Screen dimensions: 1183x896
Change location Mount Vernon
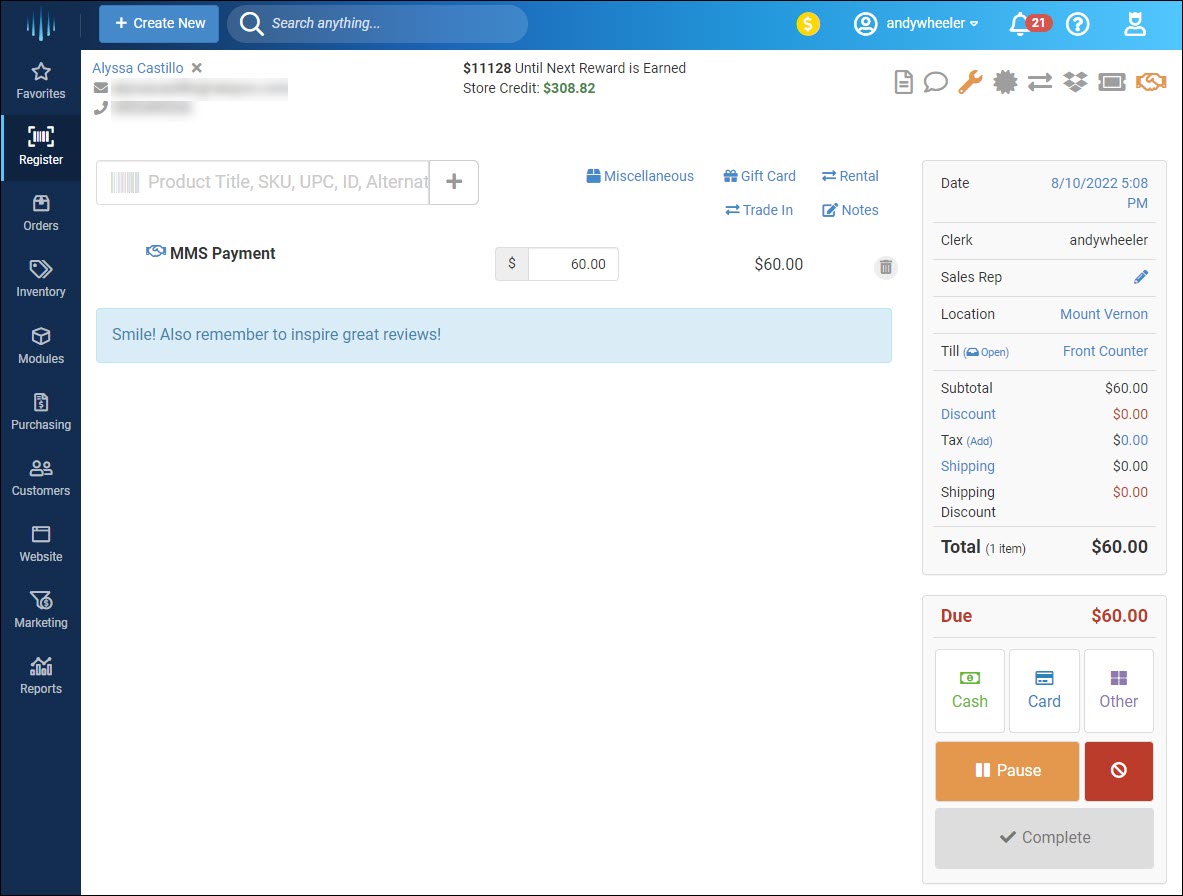[1104, 314]
